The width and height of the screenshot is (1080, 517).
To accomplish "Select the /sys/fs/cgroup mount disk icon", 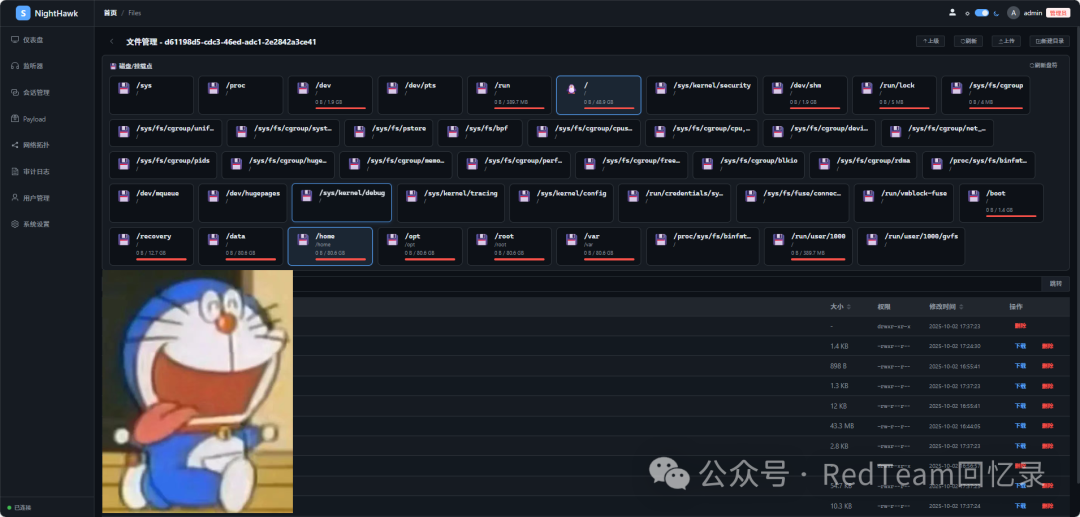I will (x=956, y=89).
